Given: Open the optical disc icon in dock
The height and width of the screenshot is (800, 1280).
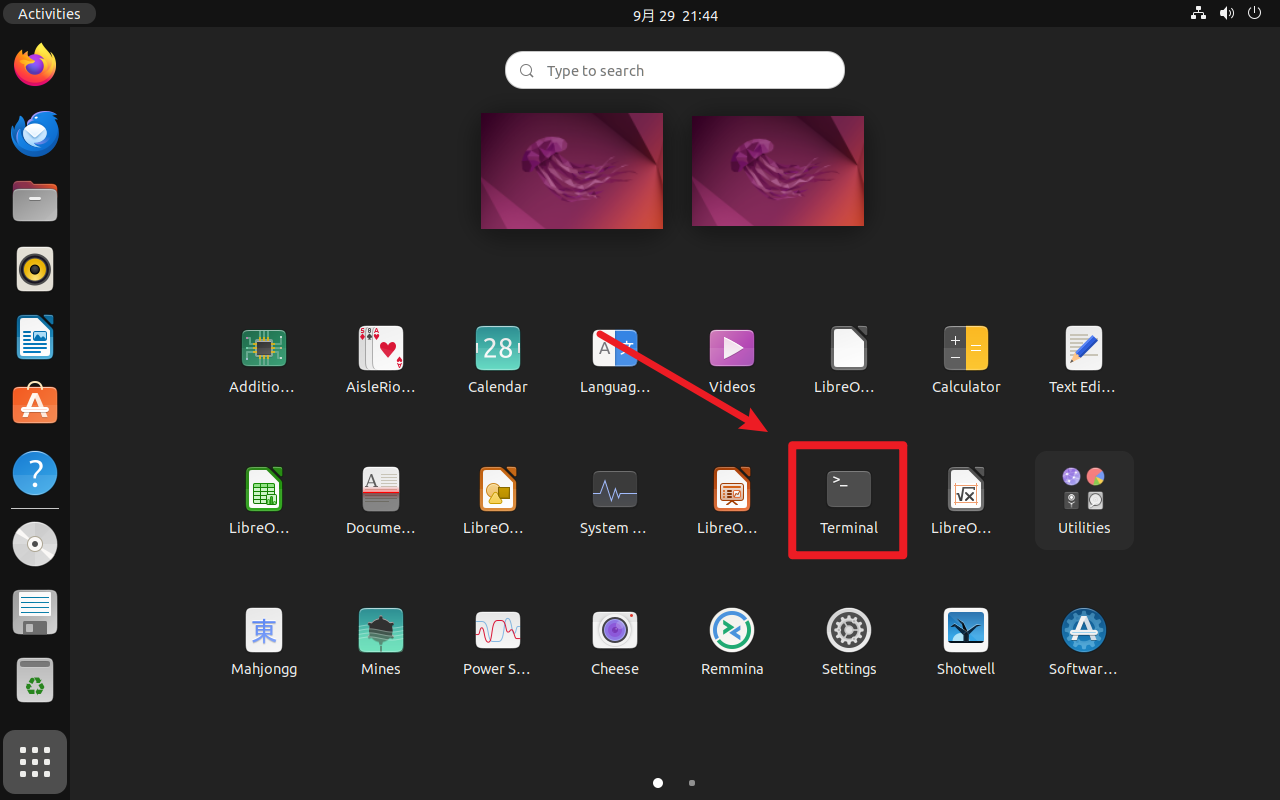Looking at the screenshot, I should tap(35, 544).
